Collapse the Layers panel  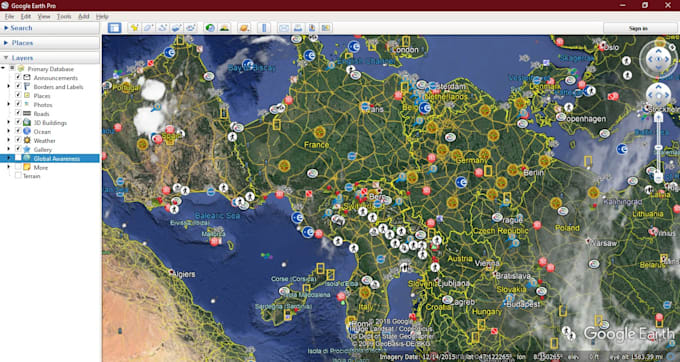coord(50,58)
